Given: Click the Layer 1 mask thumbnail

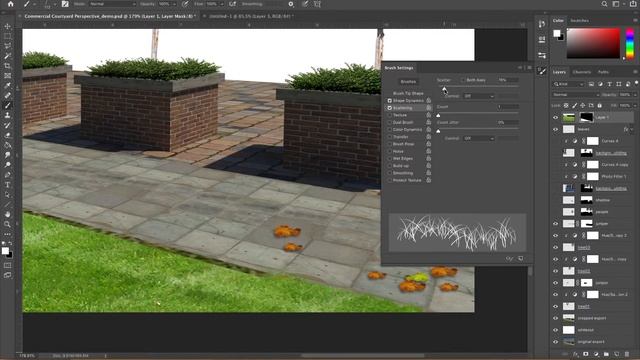Looking at the screenshot, I should (586, 118).
